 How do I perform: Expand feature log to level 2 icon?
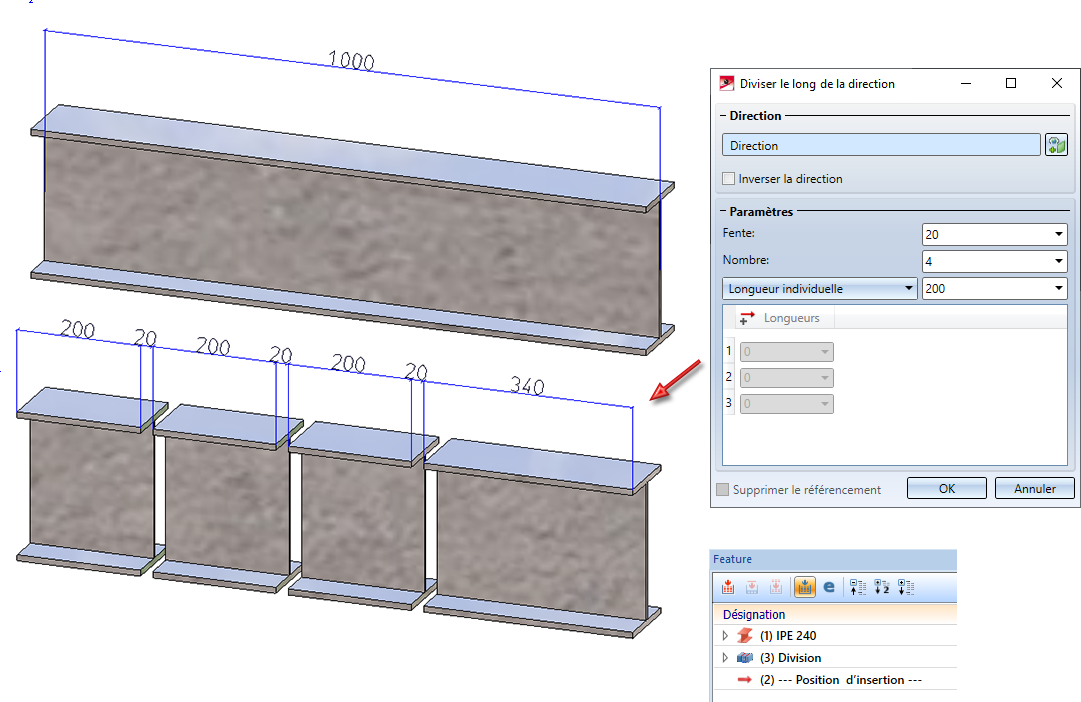882,587
